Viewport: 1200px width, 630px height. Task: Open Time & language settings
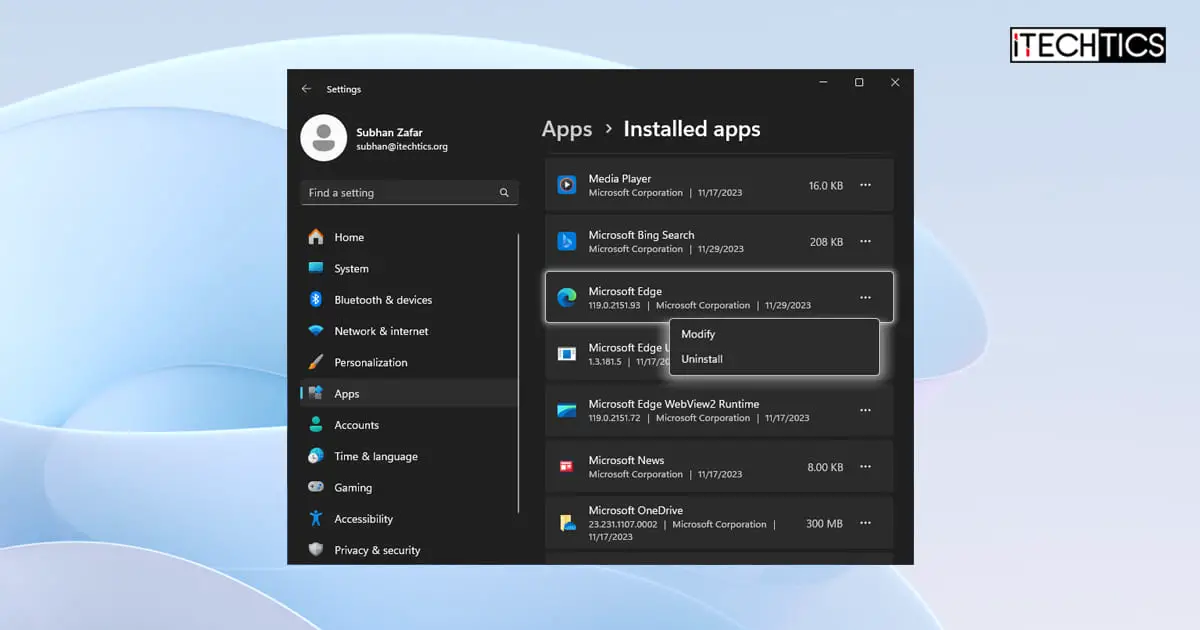[x=409, y=456]
